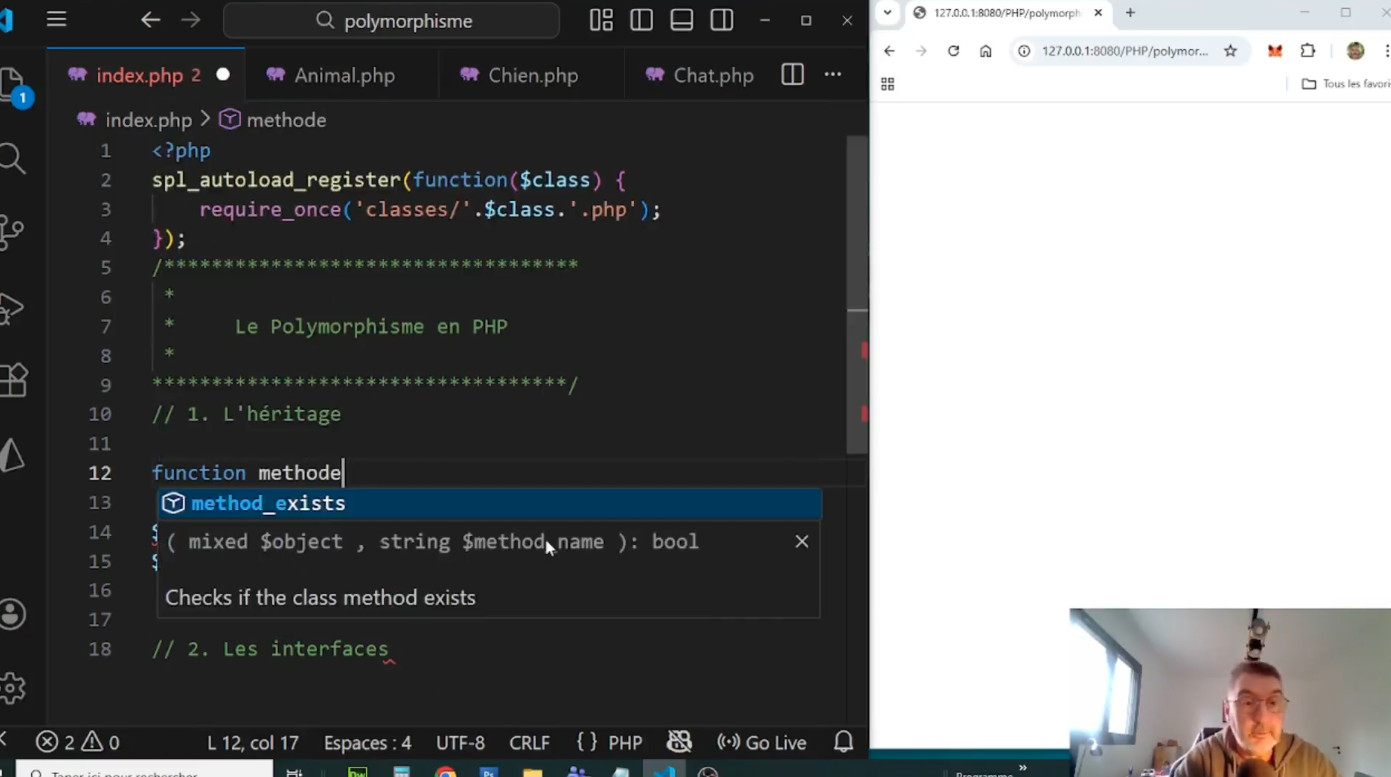Open the PHP language mode selector
1391x777 pixels.
(610, 742)
